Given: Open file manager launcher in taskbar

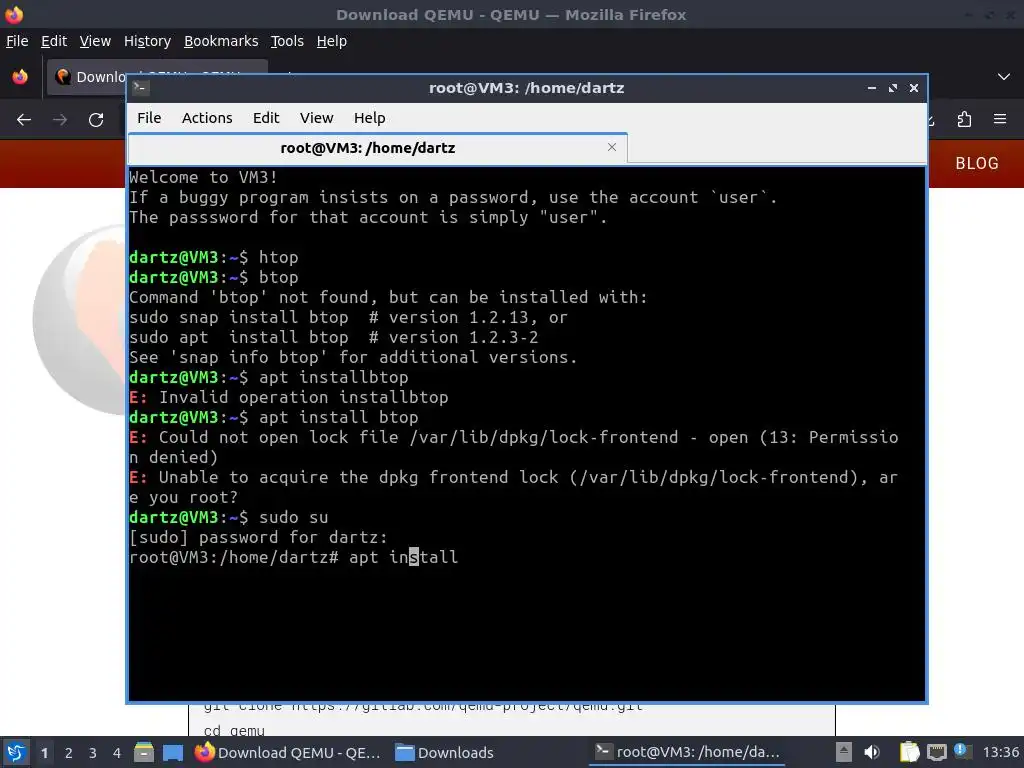Looking at the screenshot, I should [144, 752].
